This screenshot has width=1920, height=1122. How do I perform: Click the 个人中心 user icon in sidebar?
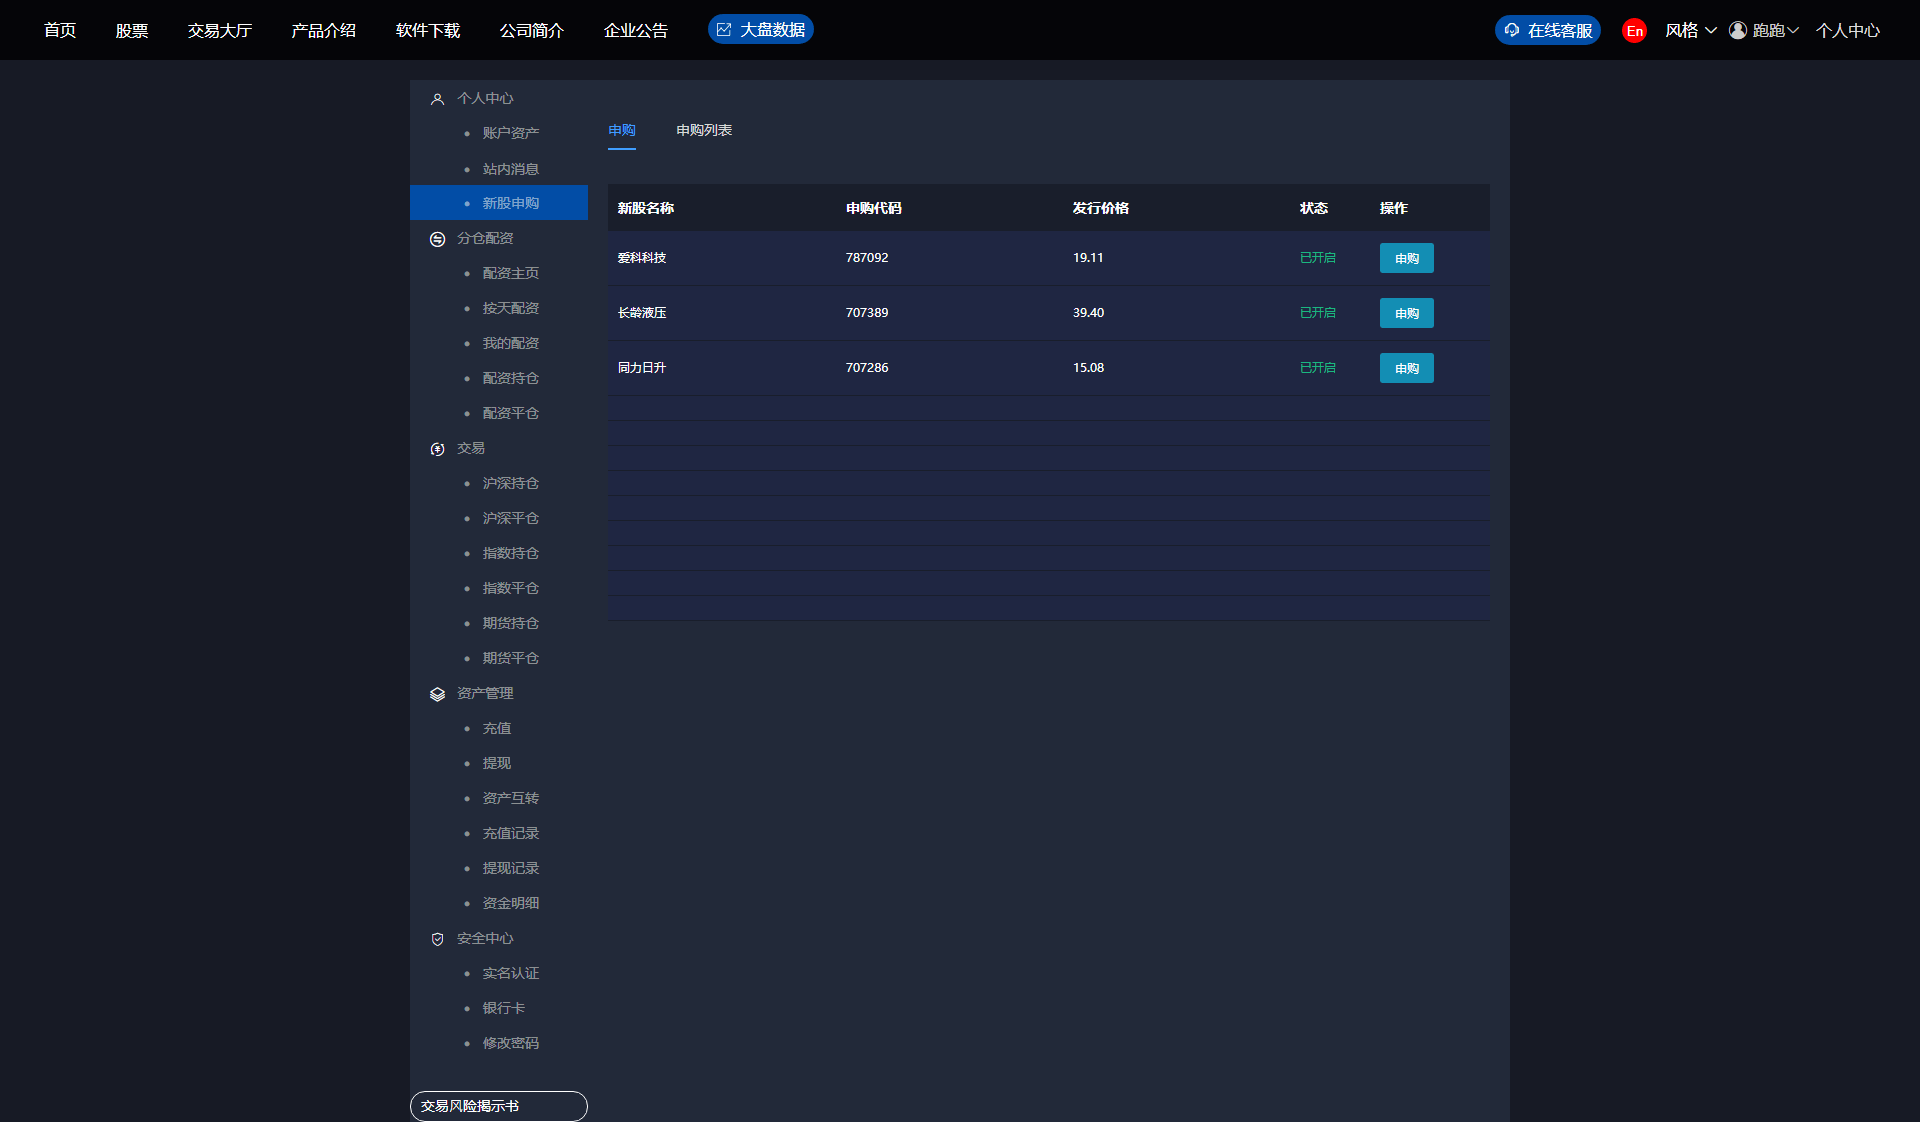coord(437,99)
